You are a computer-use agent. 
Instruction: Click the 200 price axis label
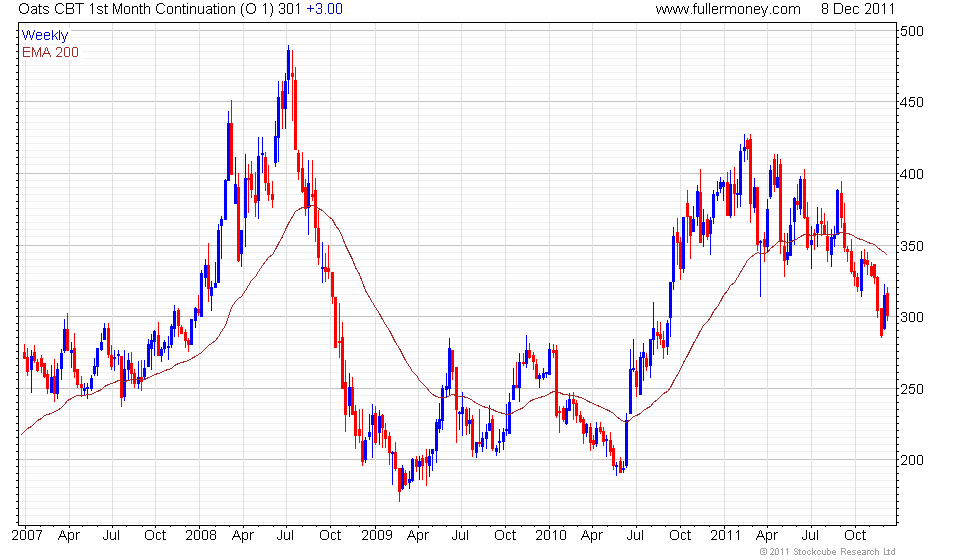tap(911, 460)
